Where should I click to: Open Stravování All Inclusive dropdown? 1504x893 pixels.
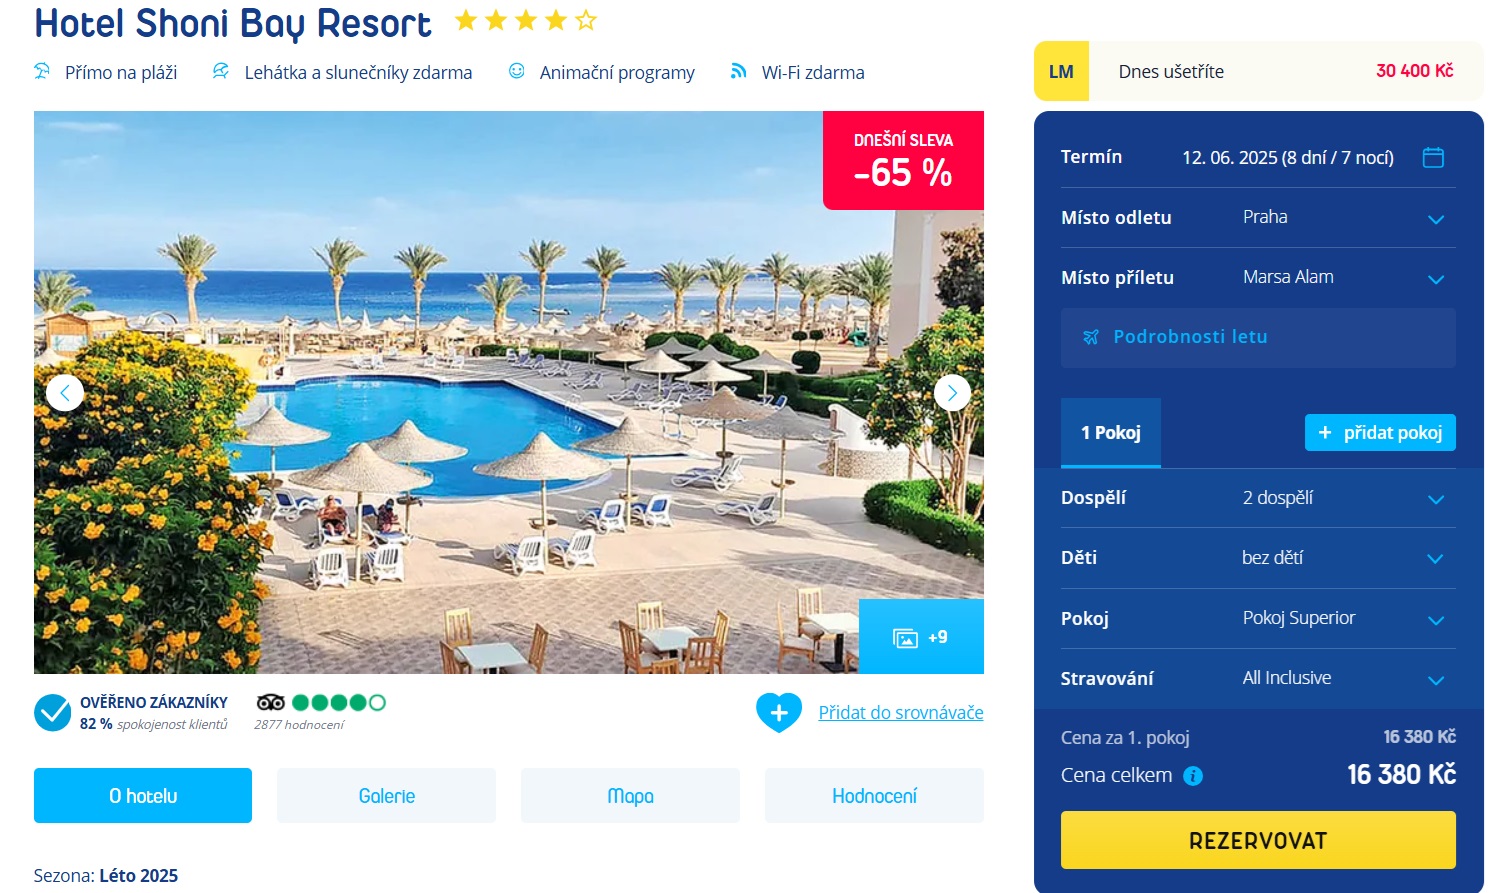pyautogui.click(x=1258, y=678)
